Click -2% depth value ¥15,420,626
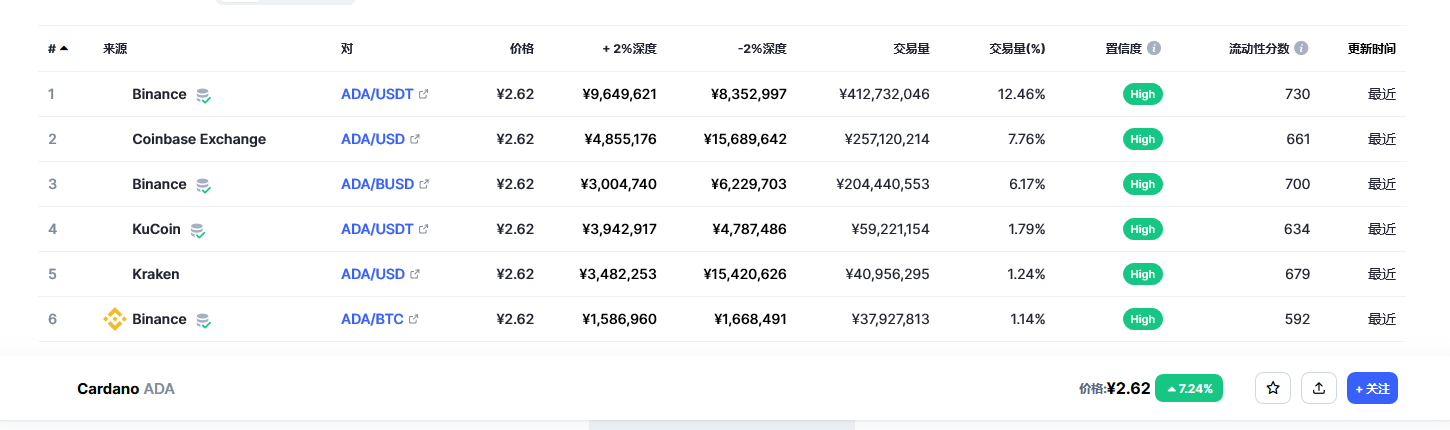 pyautogui.click(x=745, y=274)
